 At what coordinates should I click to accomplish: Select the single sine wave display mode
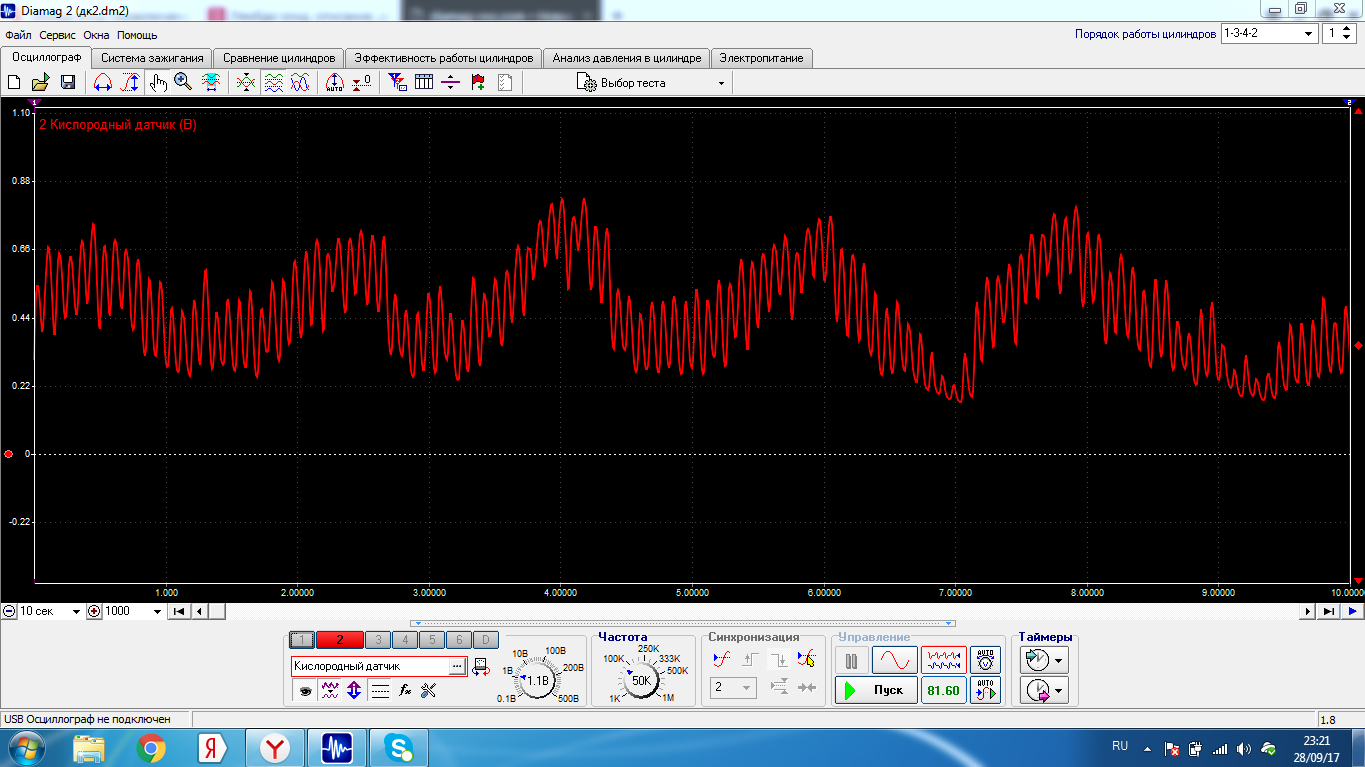point(894,660)
